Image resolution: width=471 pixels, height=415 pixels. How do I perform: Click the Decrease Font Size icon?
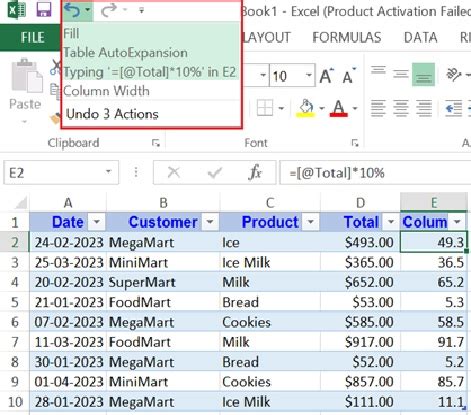[x=349, y=76]
